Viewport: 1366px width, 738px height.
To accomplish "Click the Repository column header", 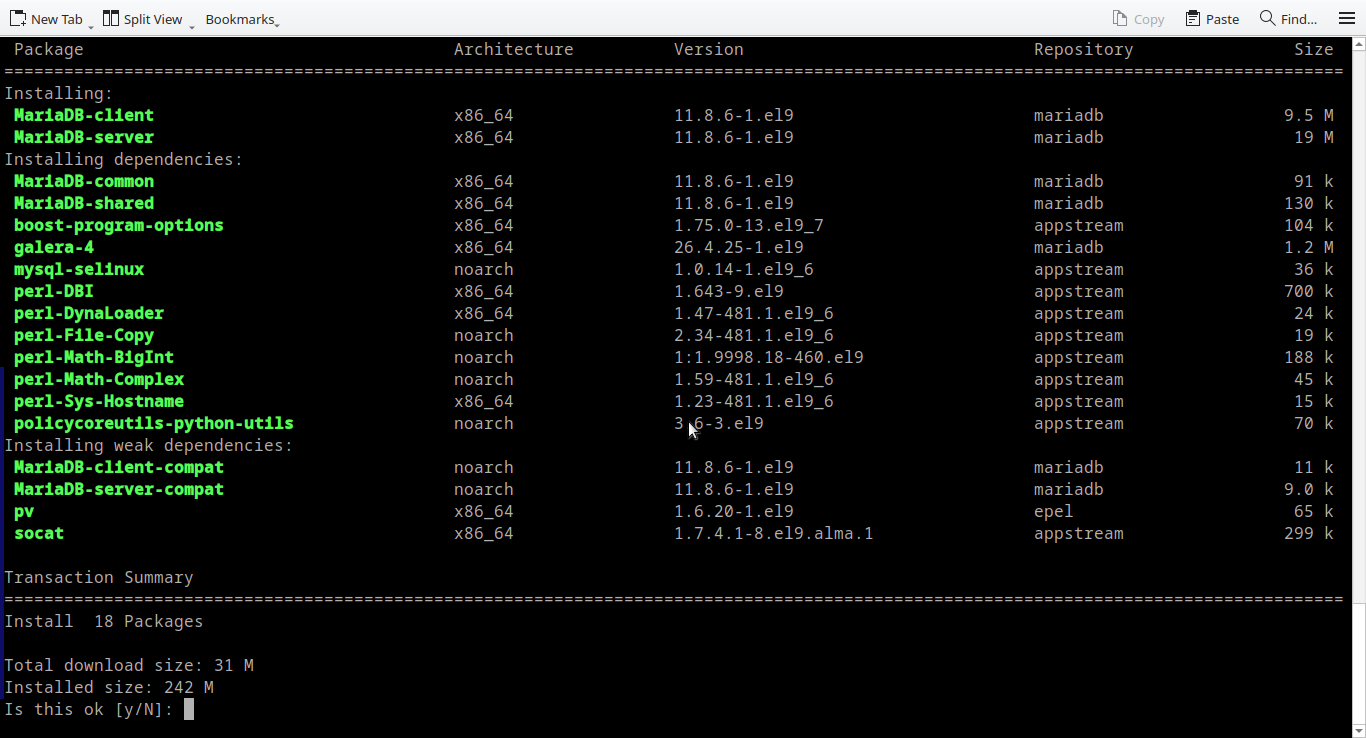I will tap(1084, 49).
